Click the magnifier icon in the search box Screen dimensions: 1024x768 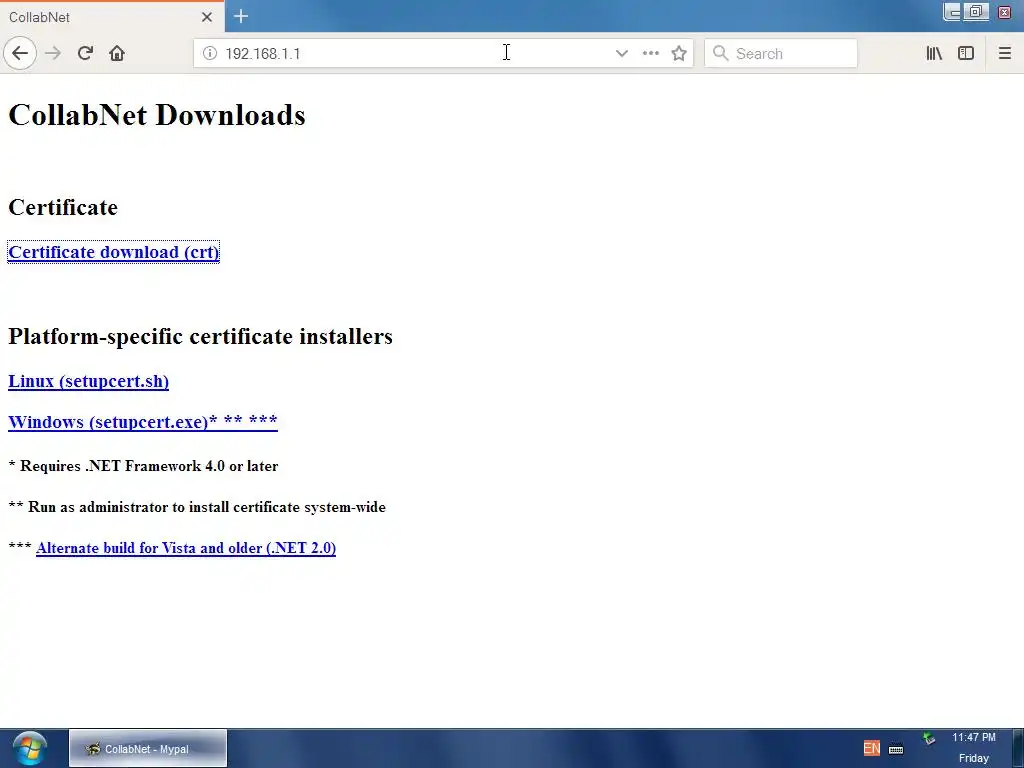pyautogui.click(x=720, y=53)
